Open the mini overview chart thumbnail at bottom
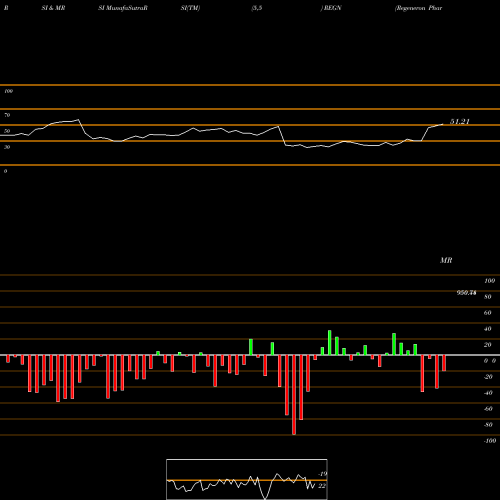 click(247, 479)
